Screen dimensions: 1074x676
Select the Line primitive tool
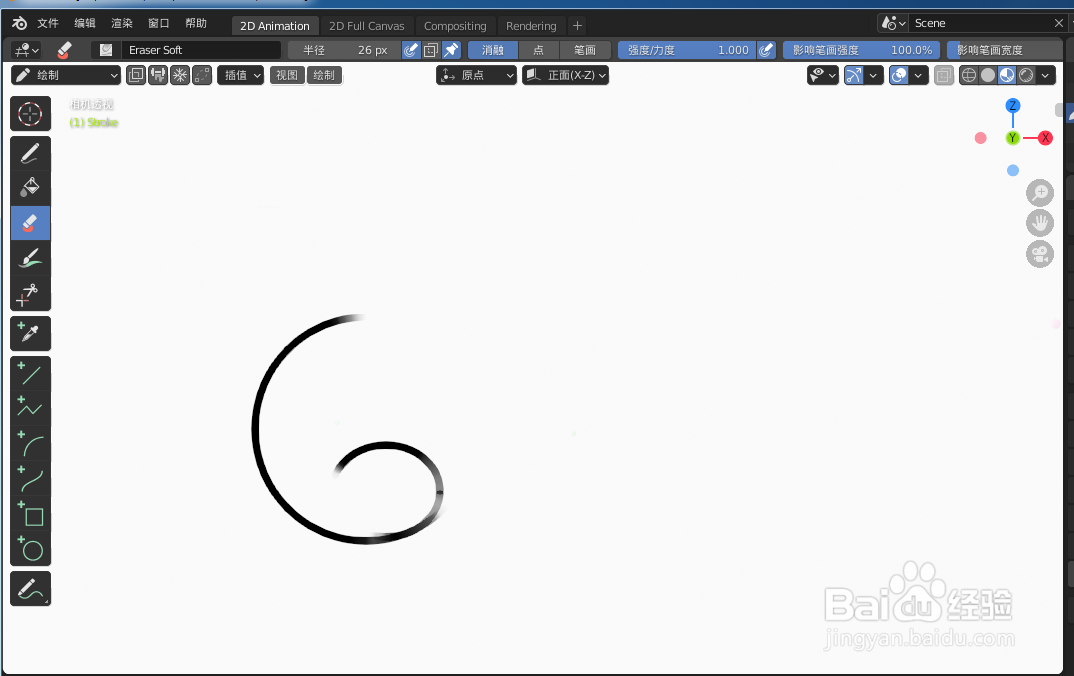[30, 374]
